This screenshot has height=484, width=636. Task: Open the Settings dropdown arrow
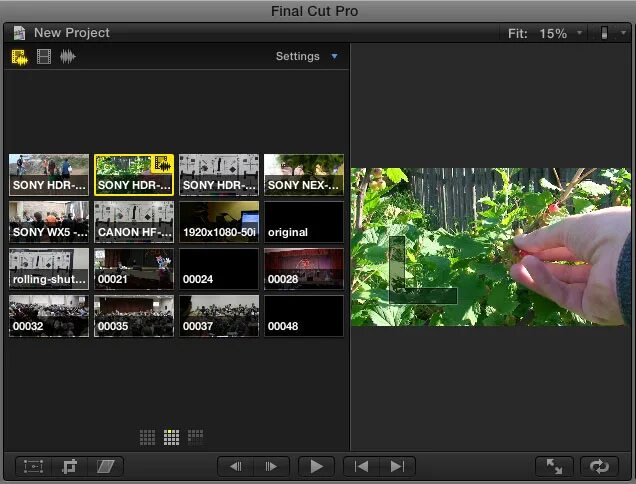(334, 56)
